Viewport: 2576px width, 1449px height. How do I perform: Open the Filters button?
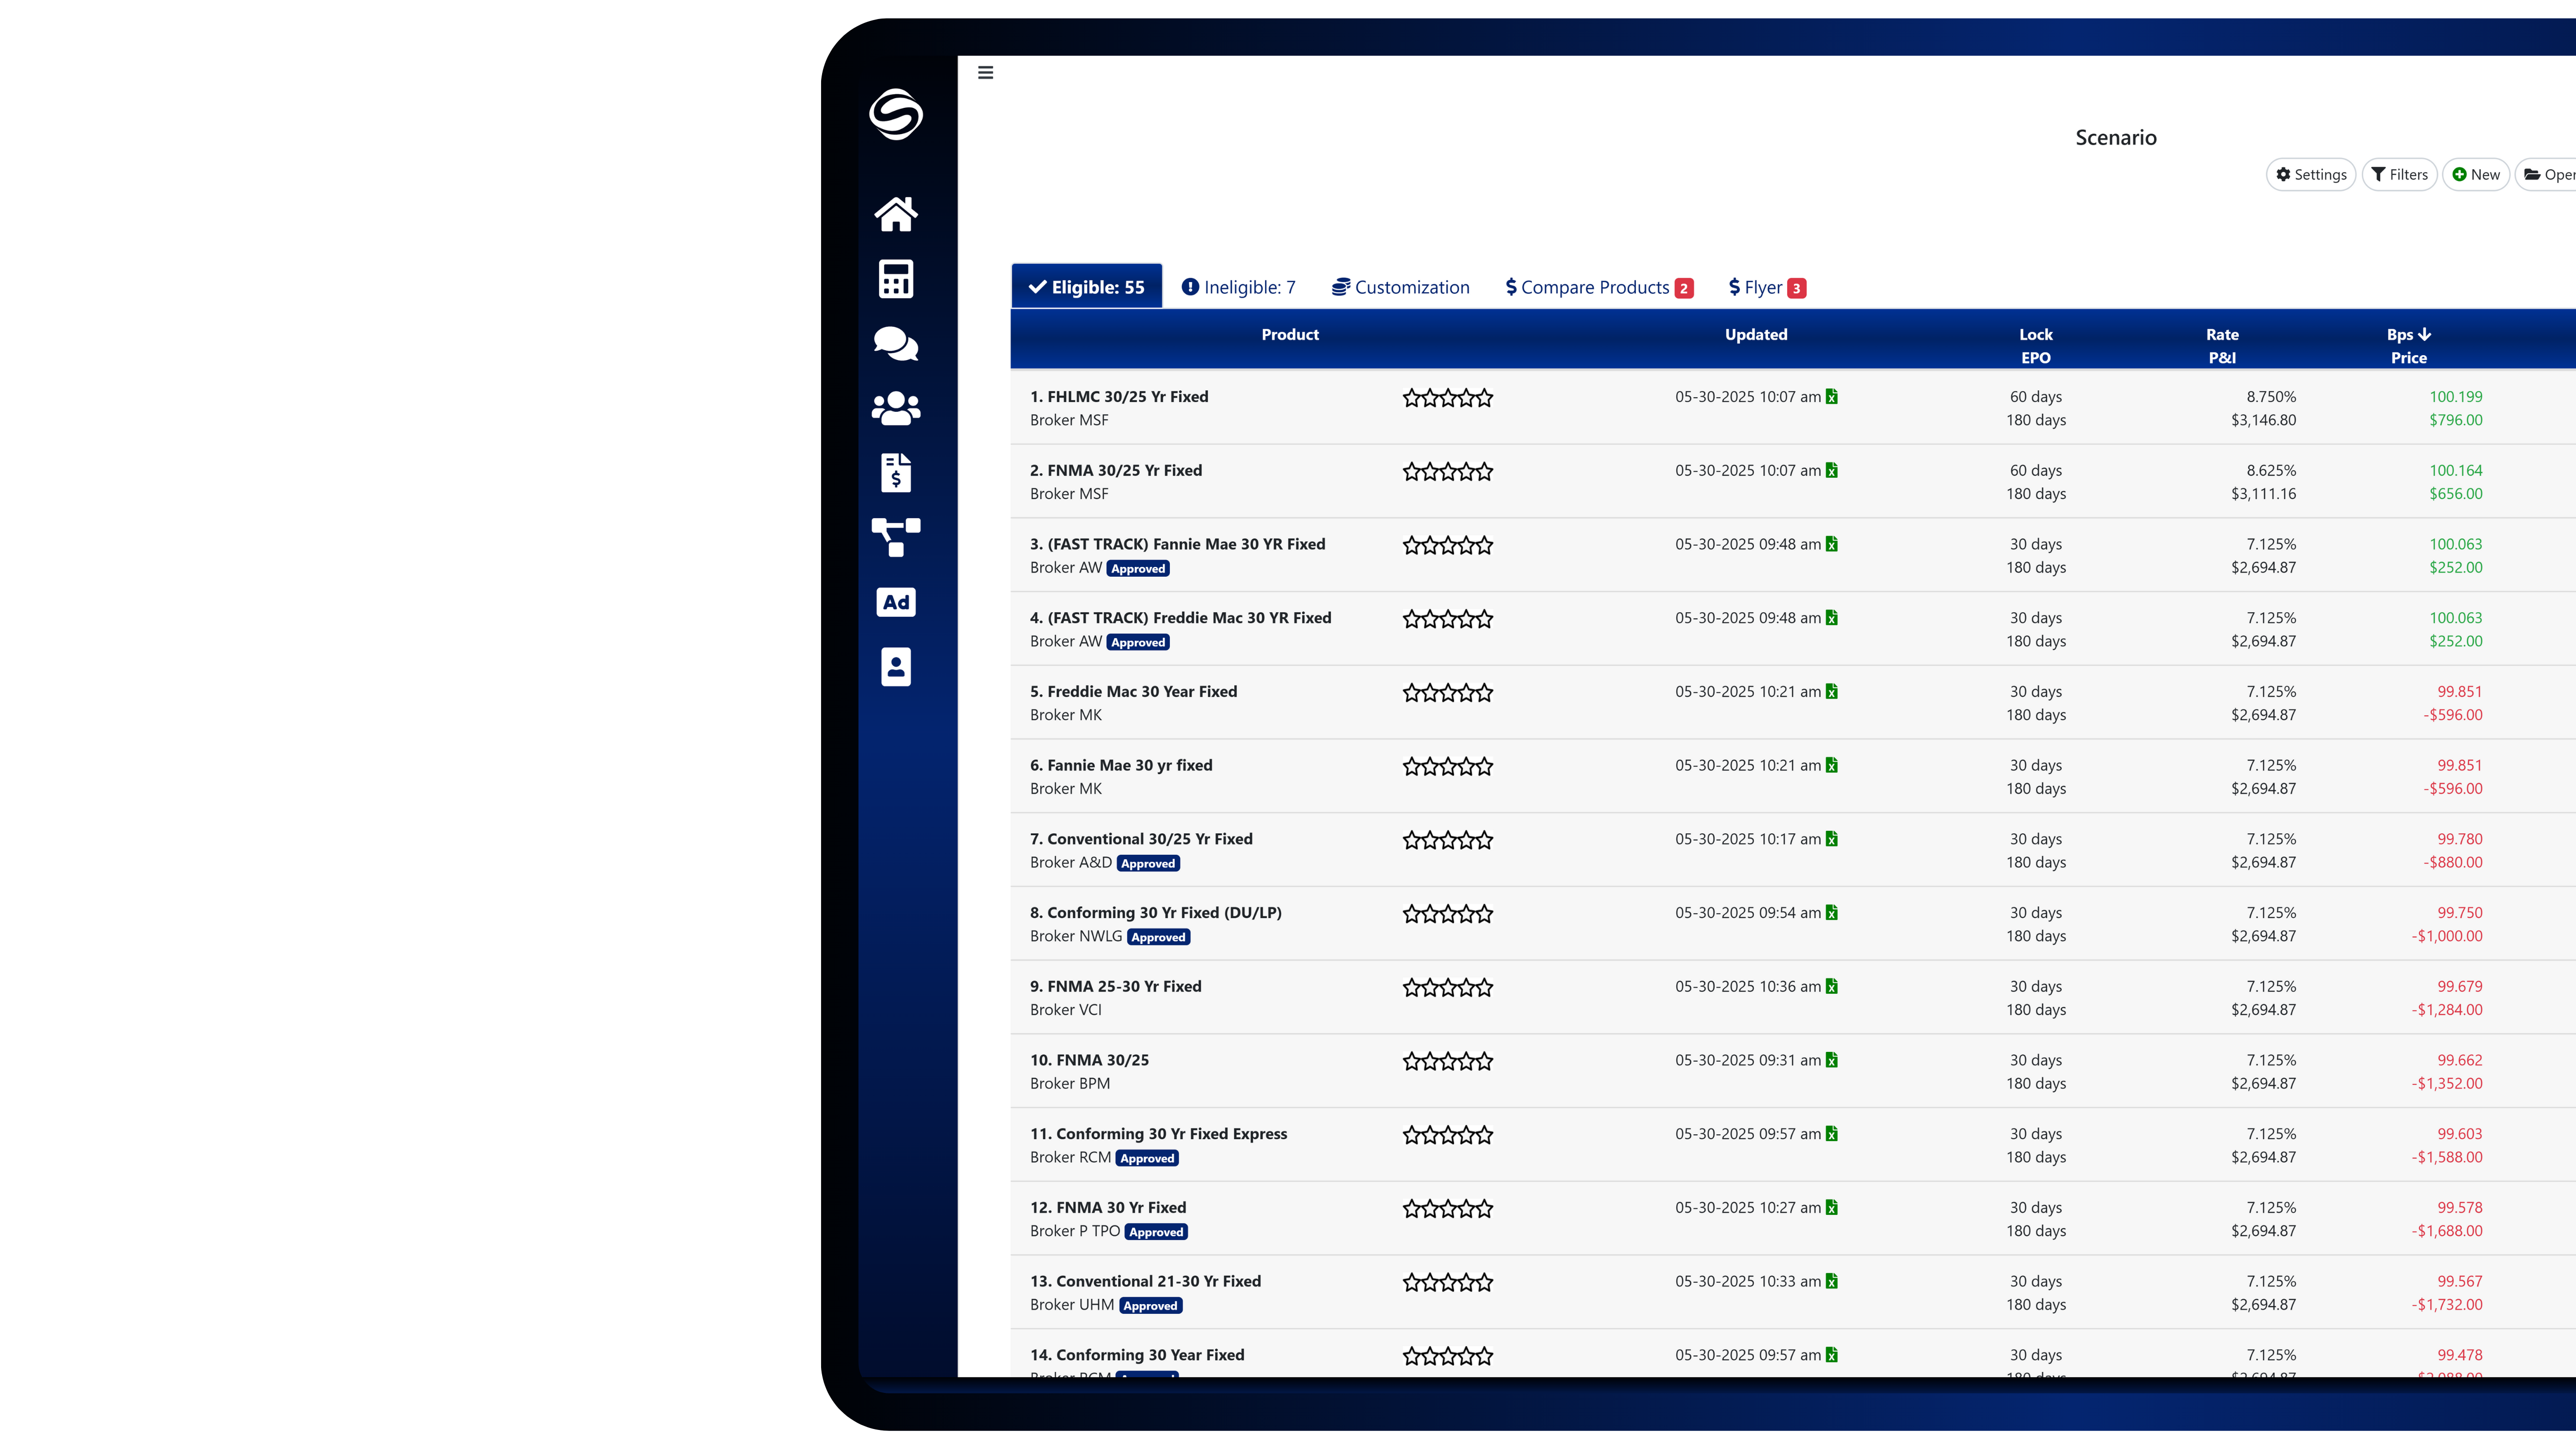pos(2399,174)
